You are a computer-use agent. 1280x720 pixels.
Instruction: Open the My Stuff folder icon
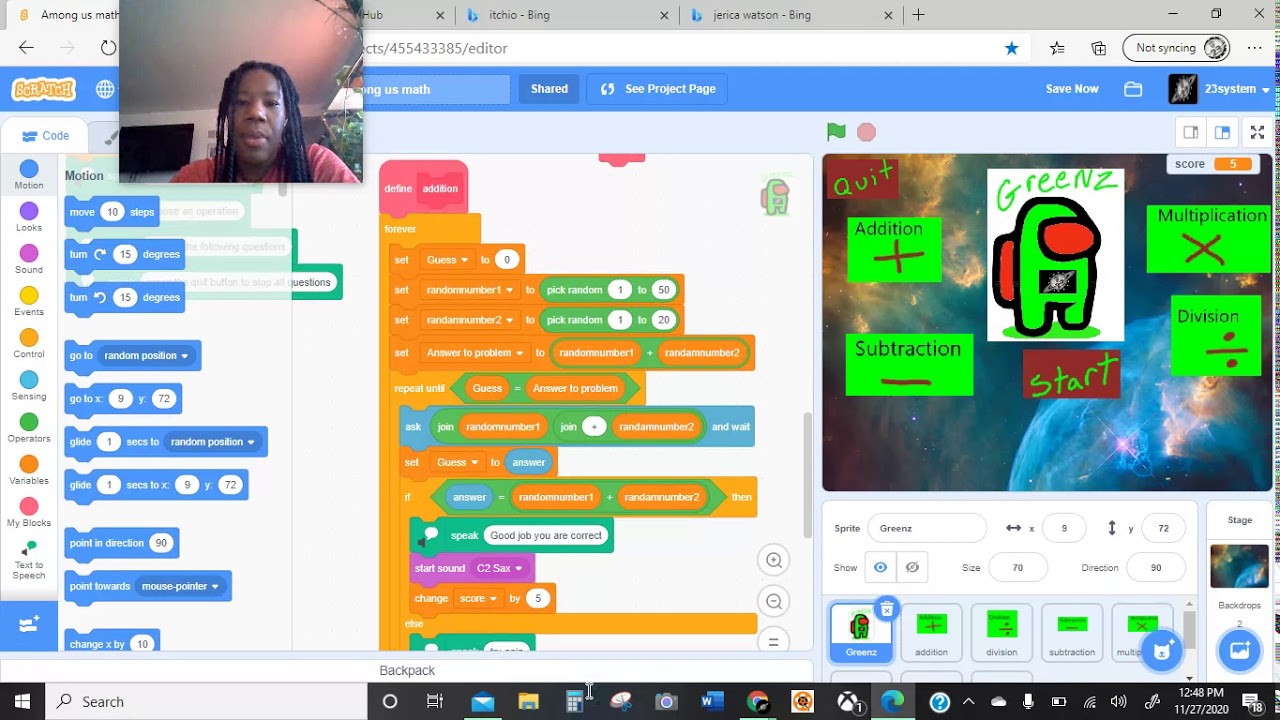pyautogui.click(x=1133, y=89)
